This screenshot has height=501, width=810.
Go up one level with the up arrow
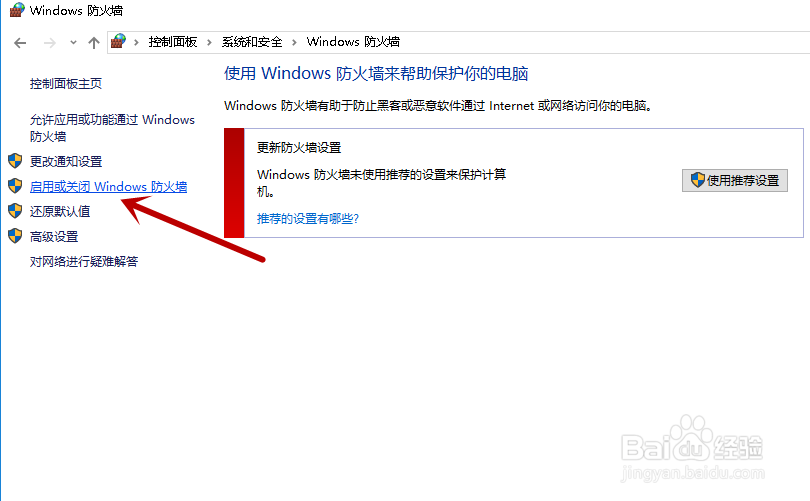[94, 43]
